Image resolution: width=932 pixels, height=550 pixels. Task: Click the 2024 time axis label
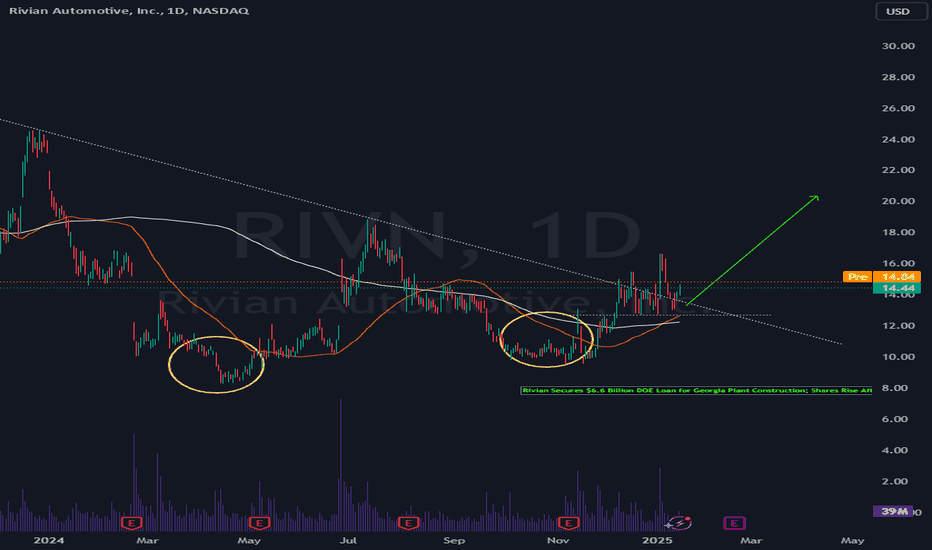click(49, 540)
